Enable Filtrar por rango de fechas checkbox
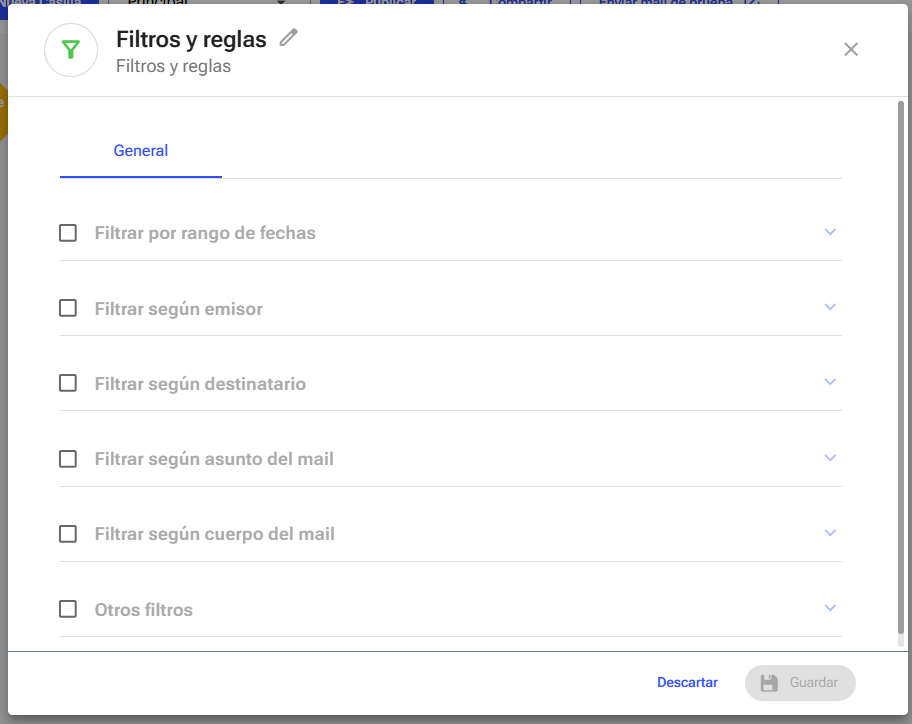The height and width of the screenshot is (724, 912). [68, 233]
